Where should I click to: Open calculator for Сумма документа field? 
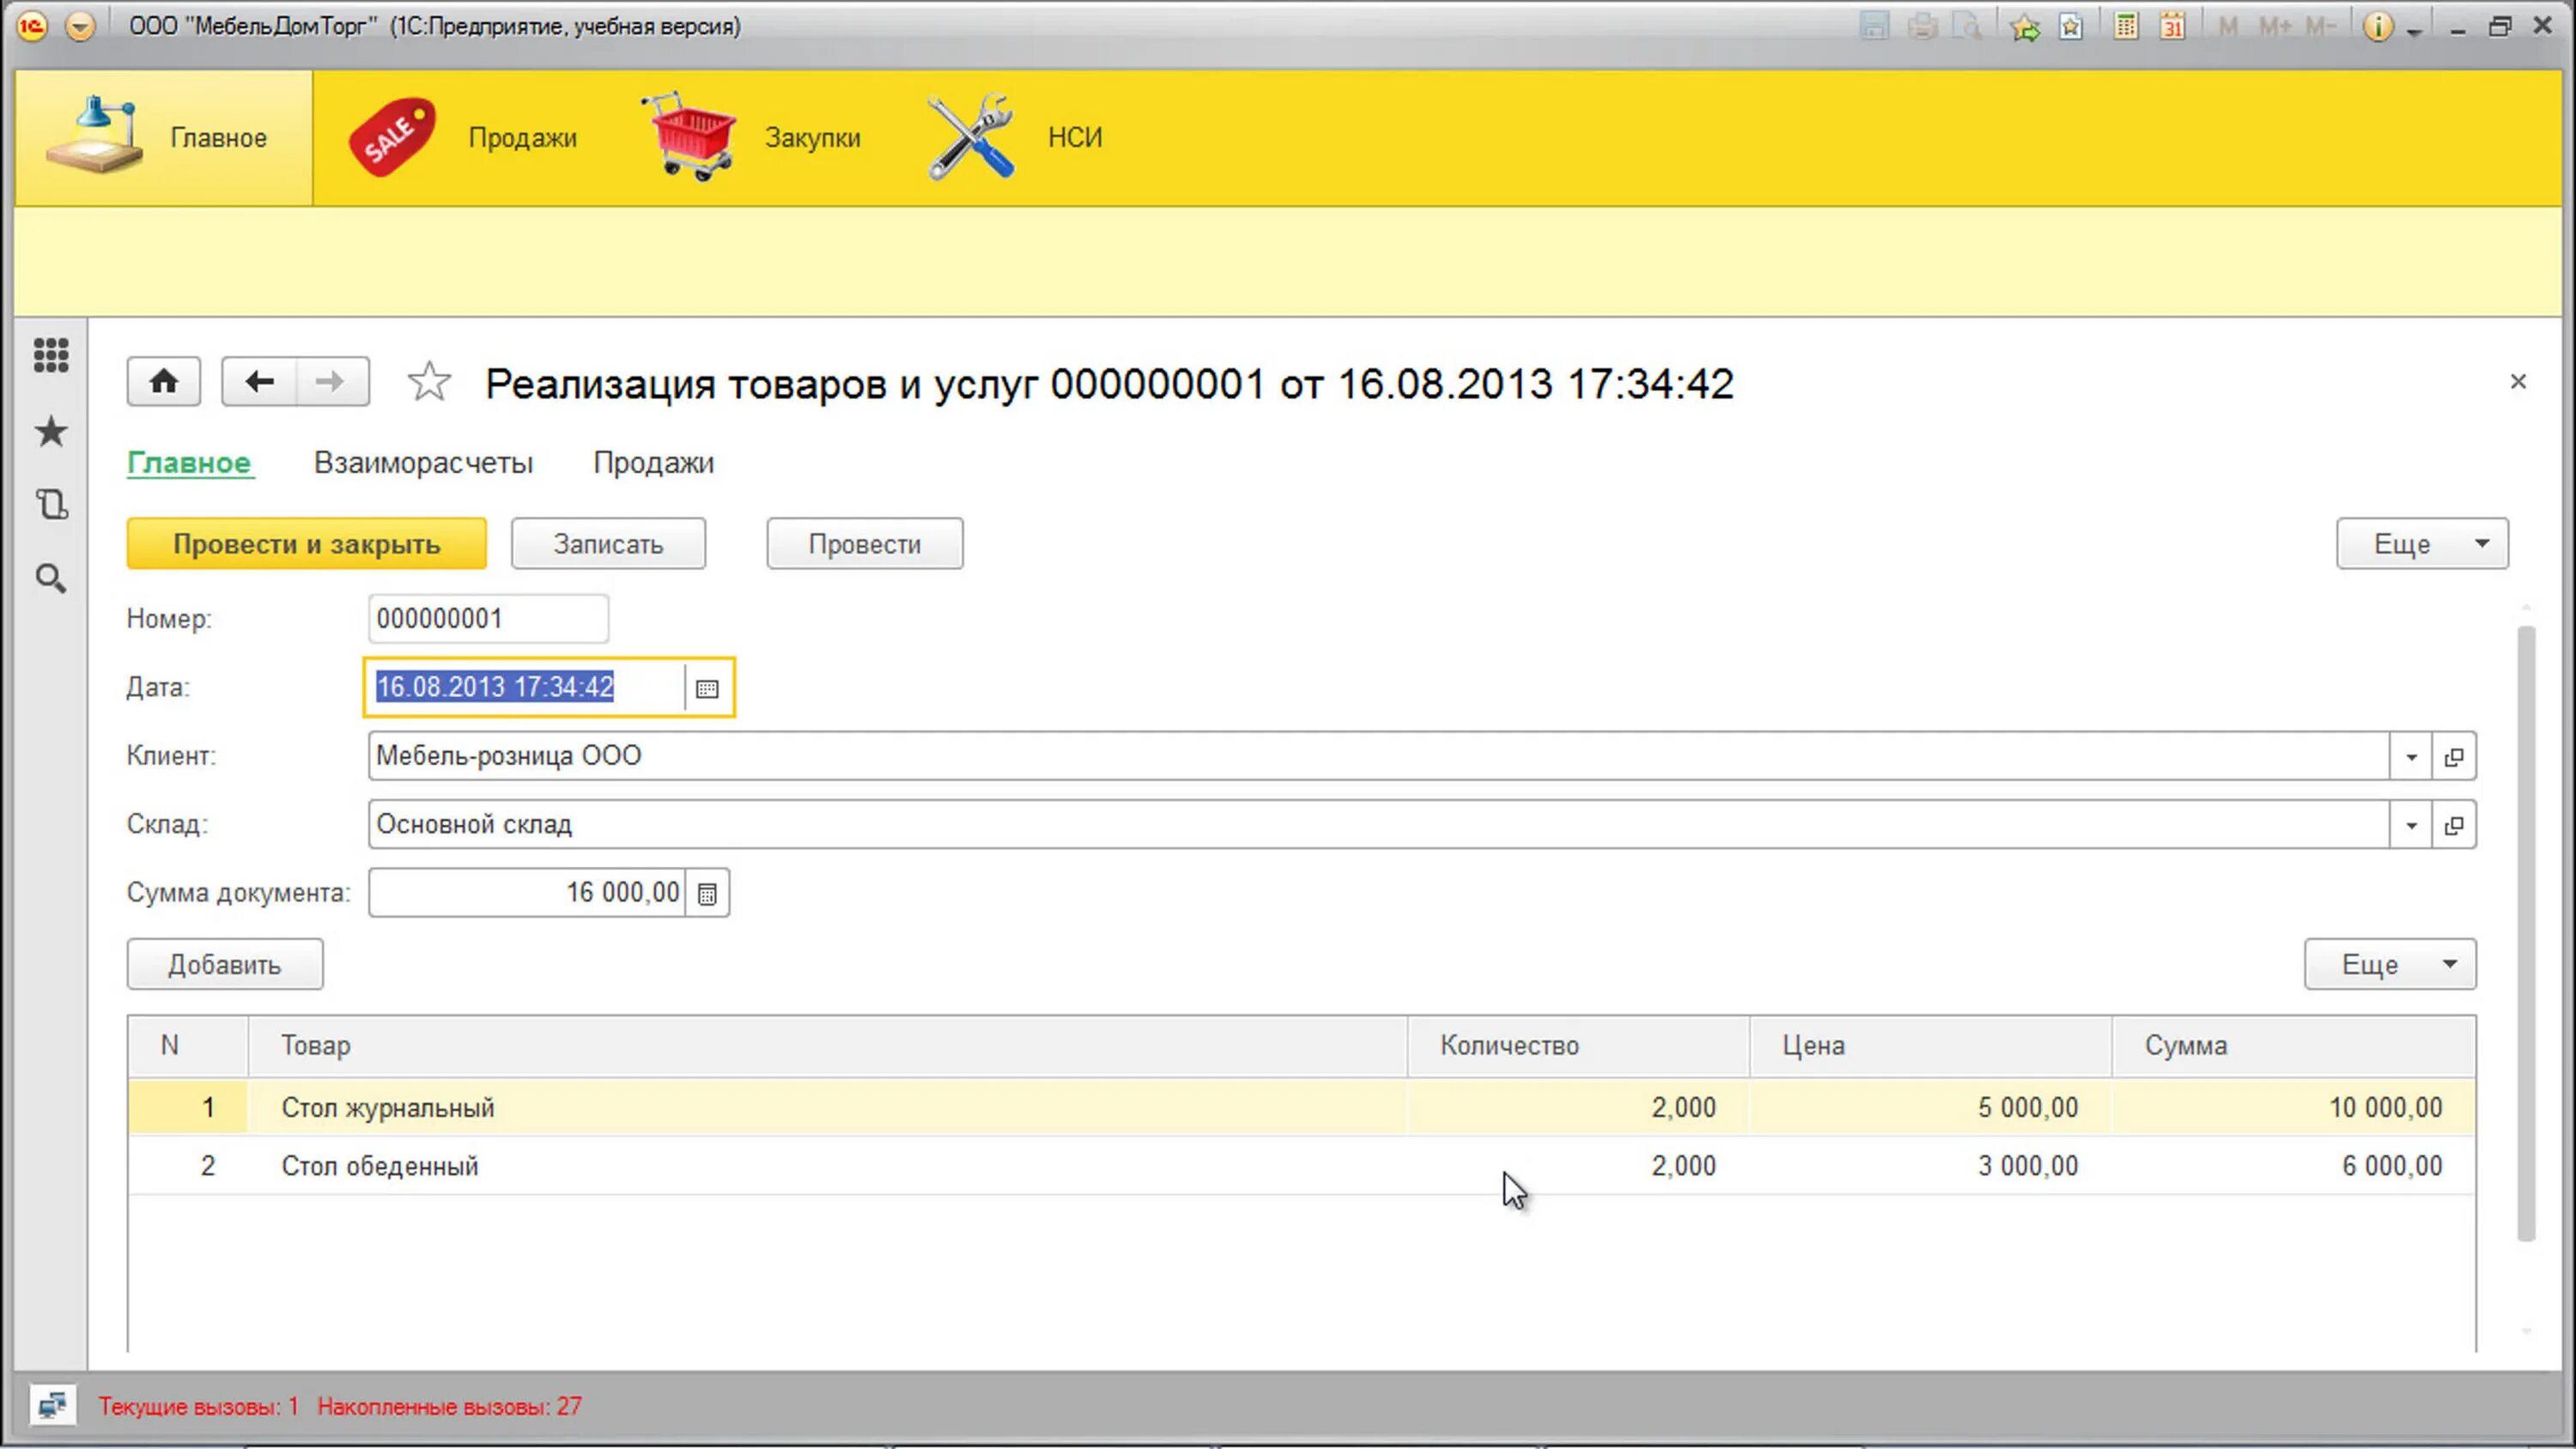[x=707, y=893]
